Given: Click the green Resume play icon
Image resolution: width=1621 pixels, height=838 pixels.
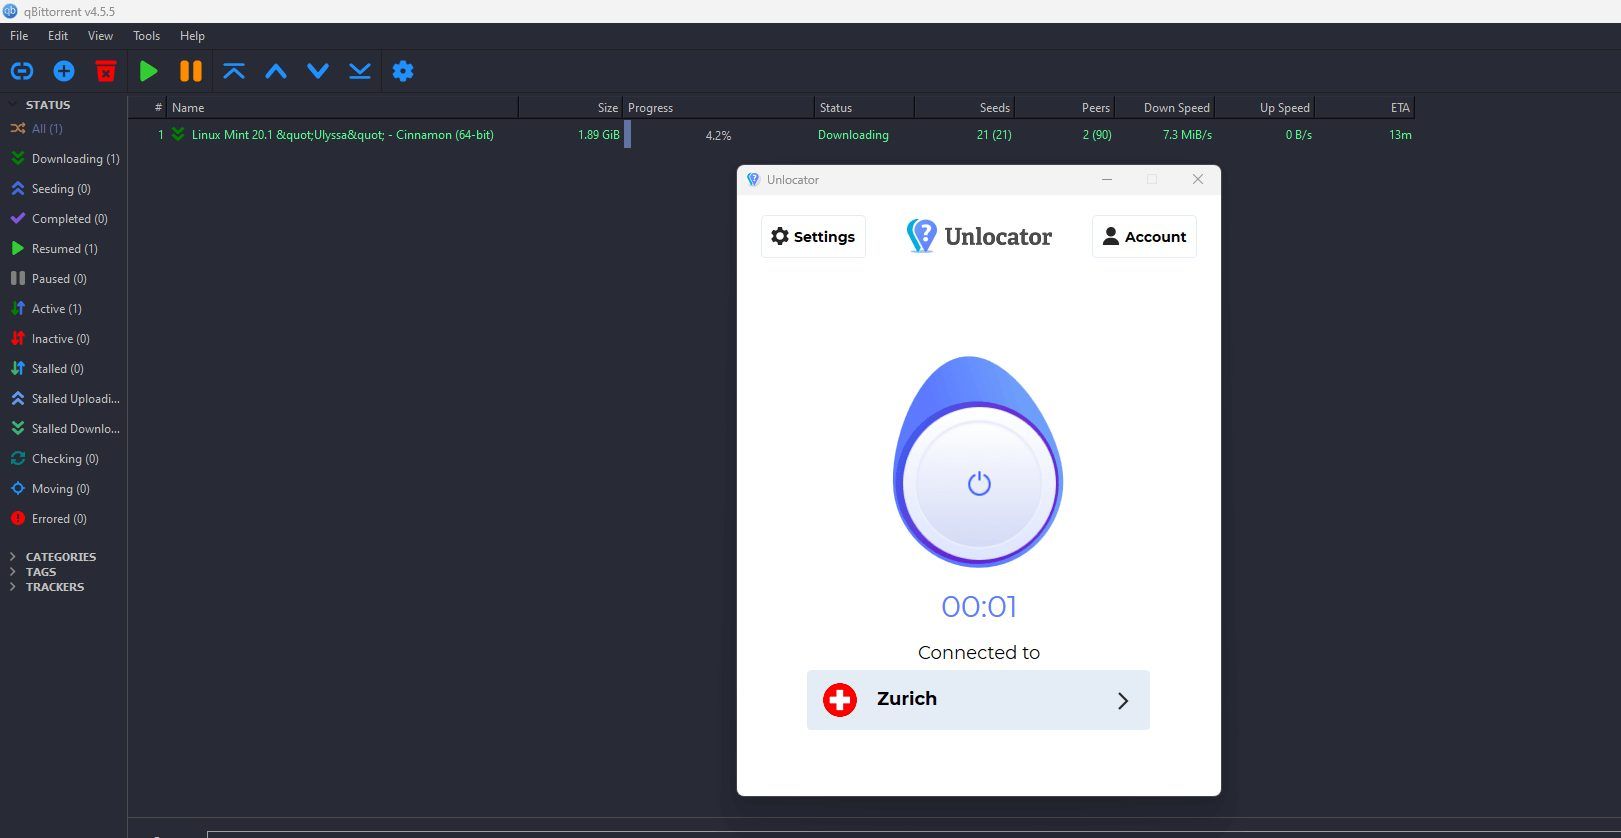Looking at the screenshot, I should point(149,71).
